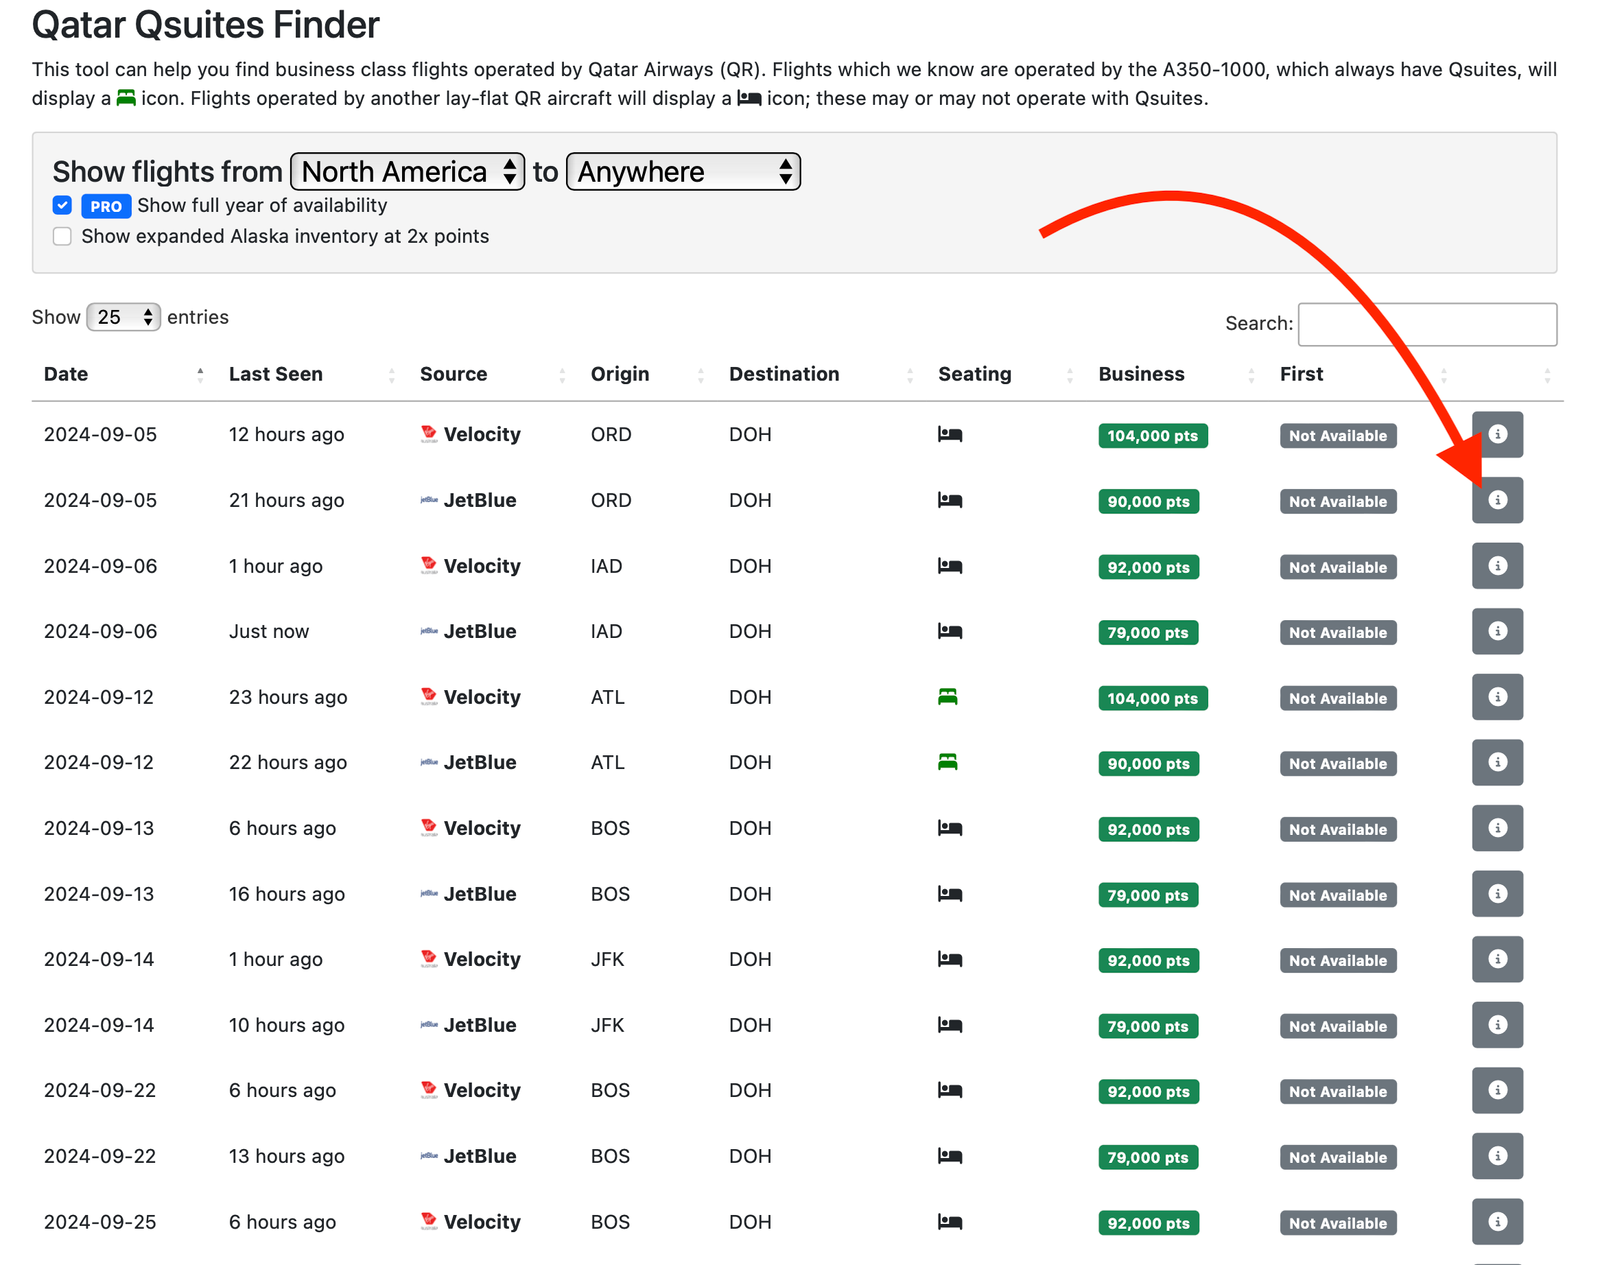Open the North America origin dropdown
1600x1265 pixels.
tap(407, 172)
